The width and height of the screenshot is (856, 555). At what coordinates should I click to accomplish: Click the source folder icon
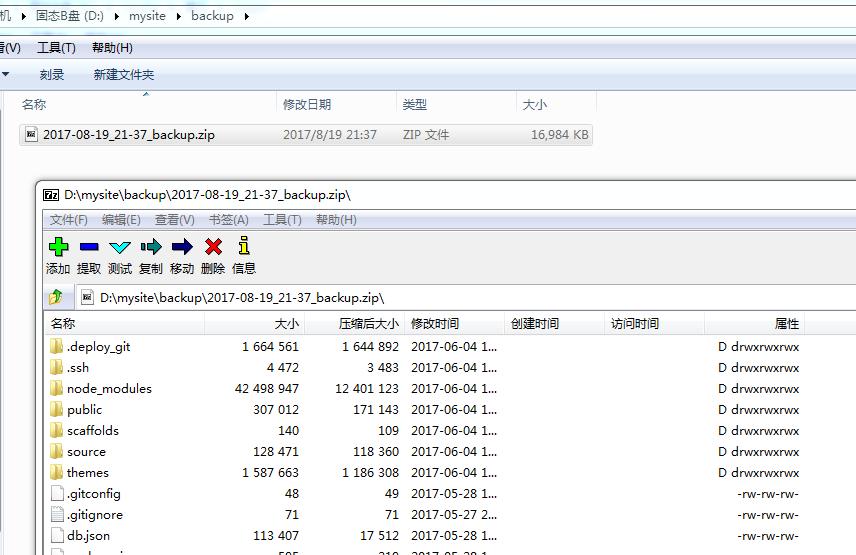pos(56,451)
